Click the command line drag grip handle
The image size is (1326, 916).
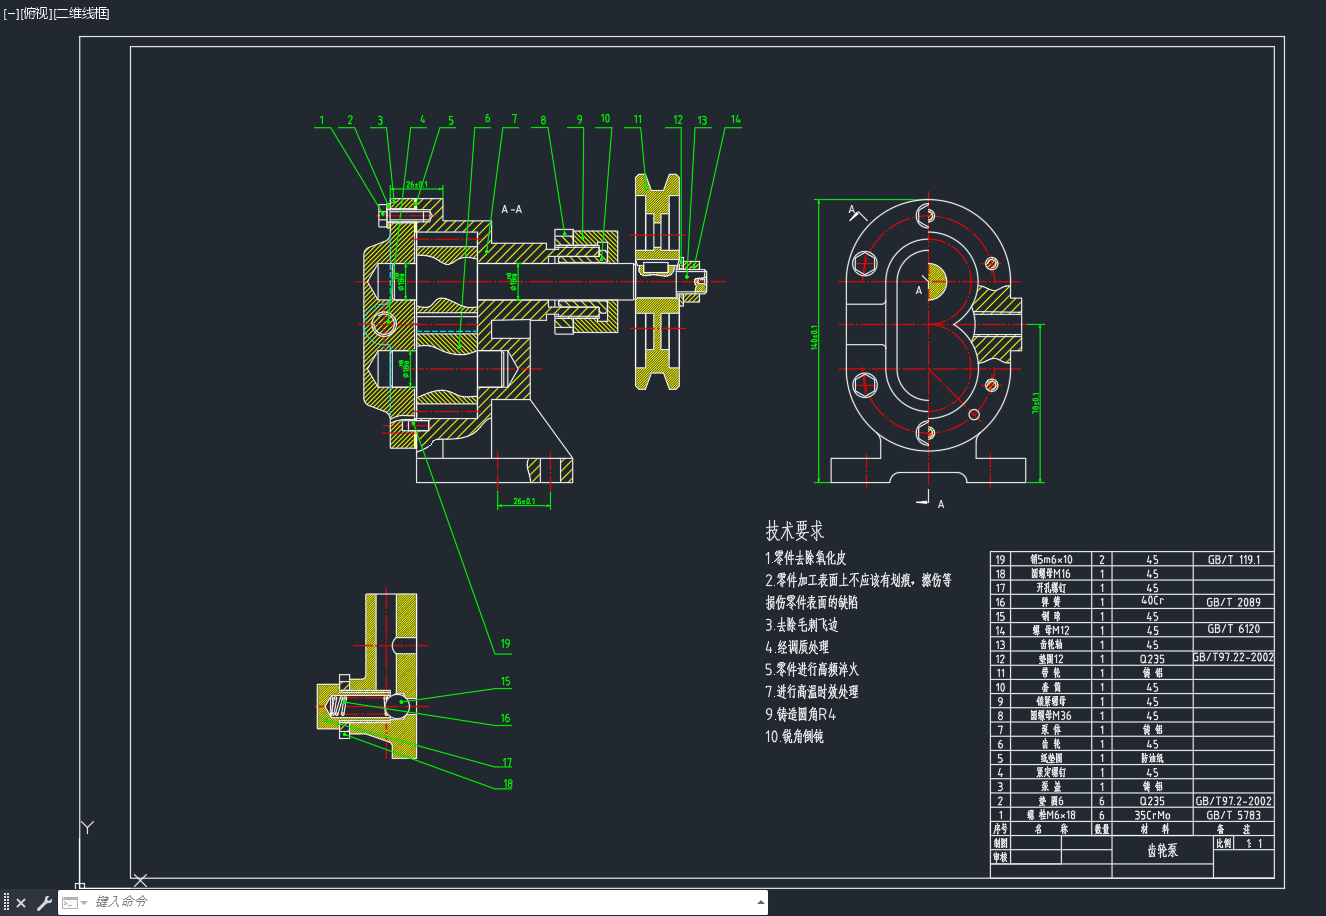(6, 903)
